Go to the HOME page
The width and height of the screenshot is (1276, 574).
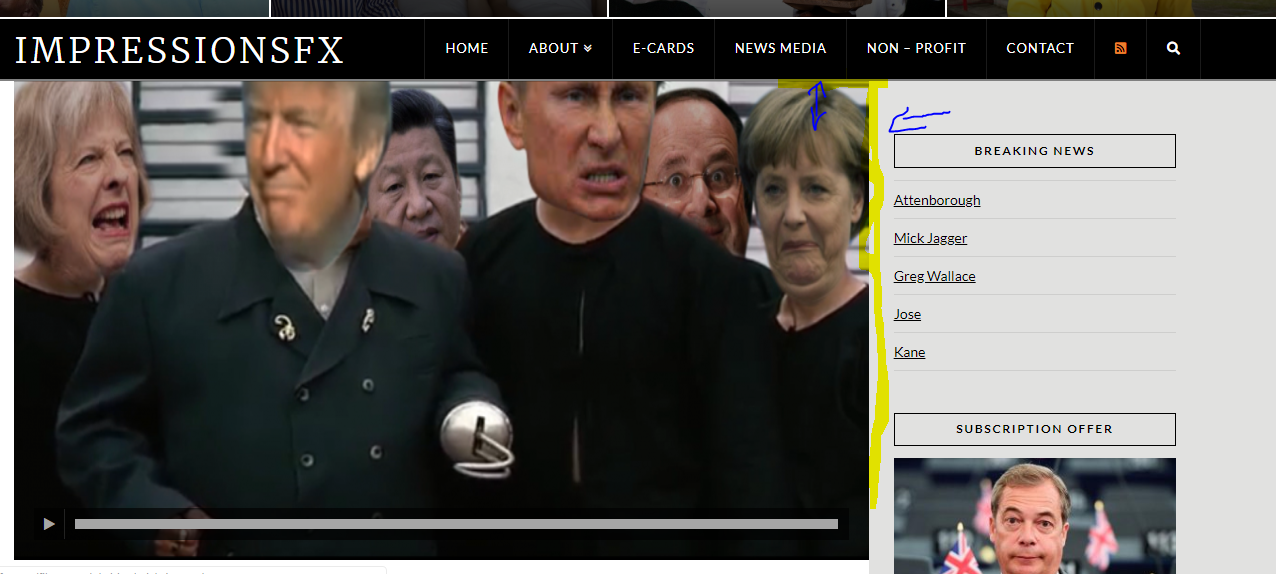[466, 48]
